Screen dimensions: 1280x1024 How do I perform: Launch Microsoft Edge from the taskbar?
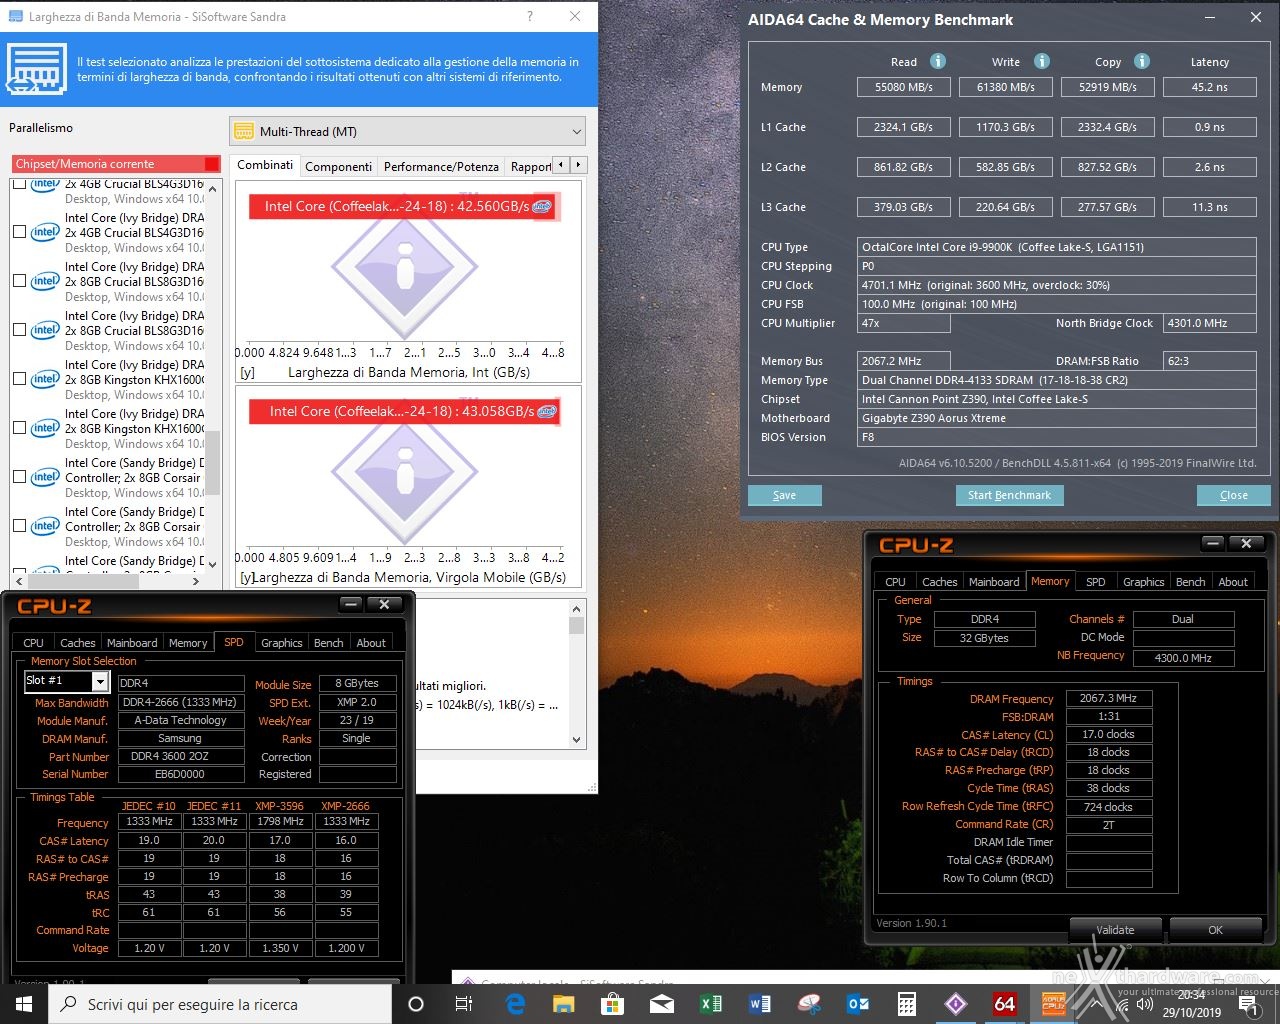point(516,1004)
